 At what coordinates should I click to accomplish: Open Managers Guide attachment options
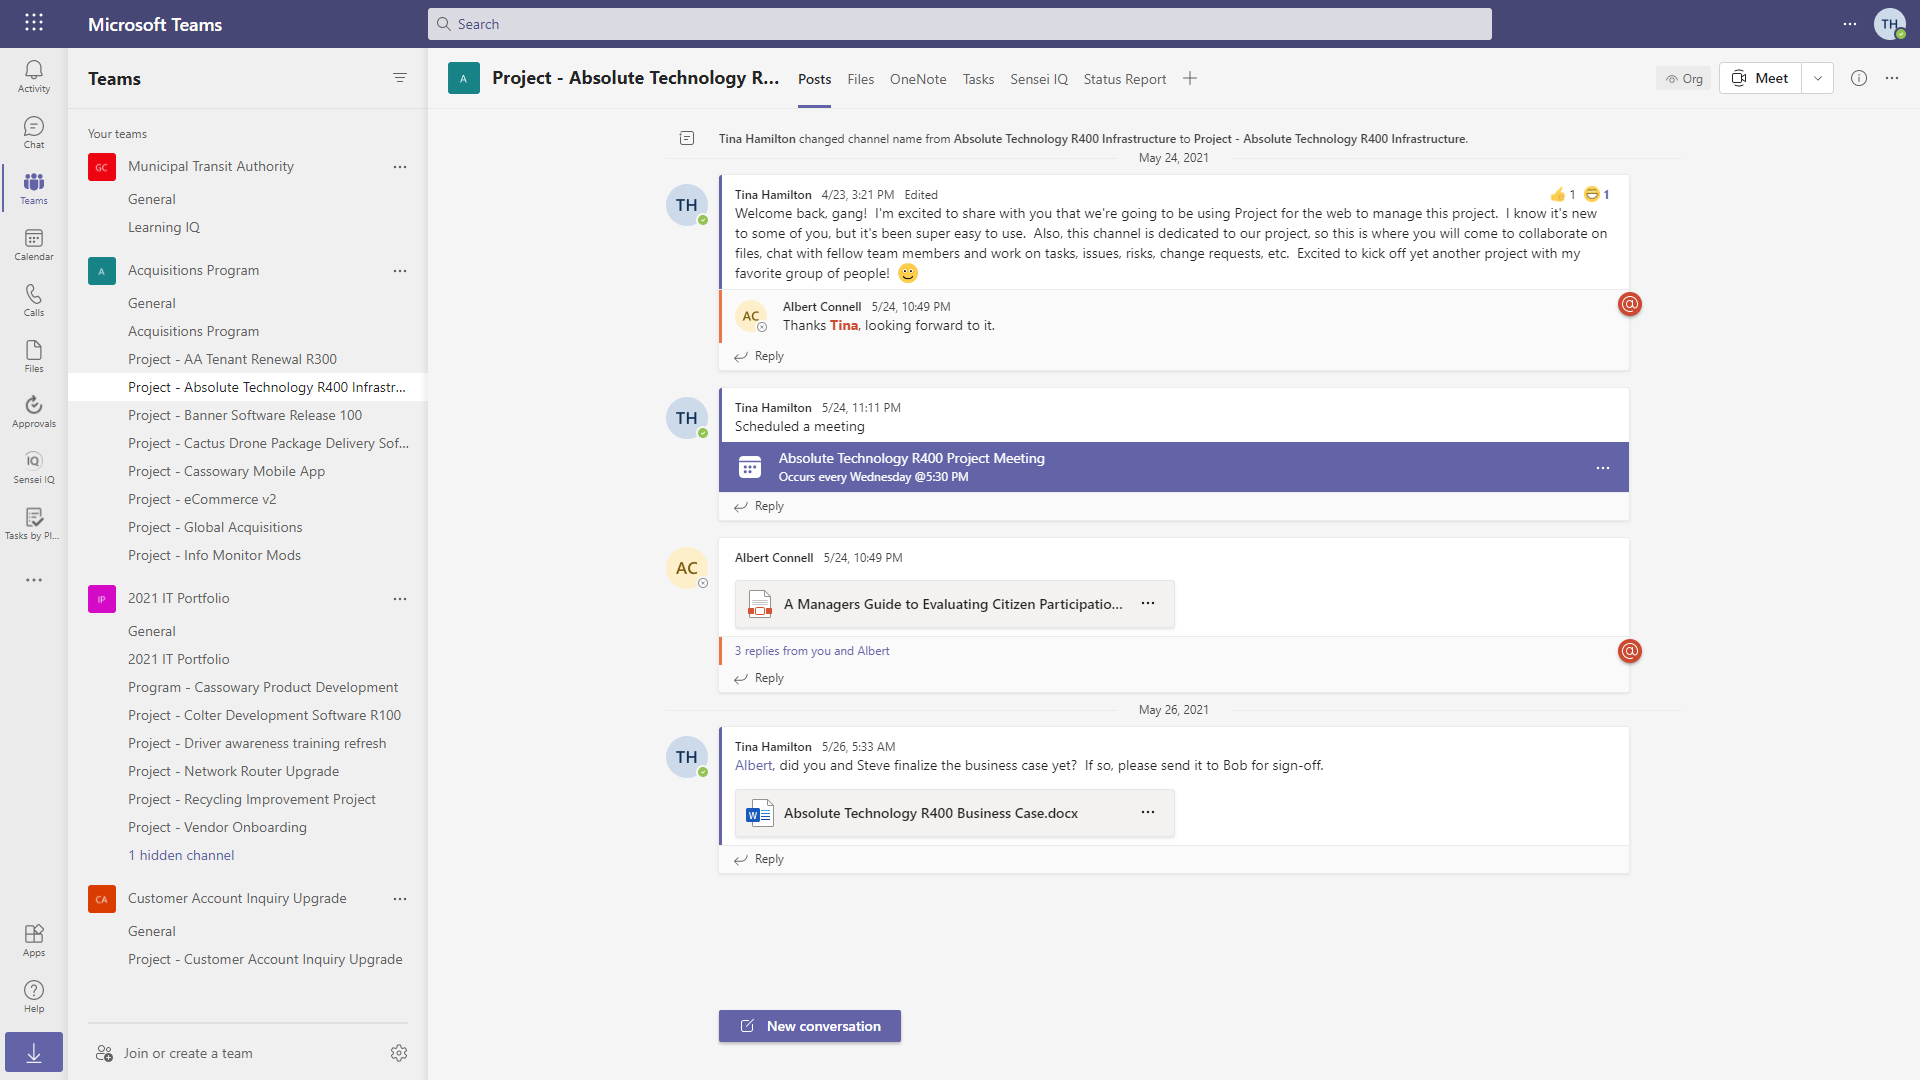coord(1148,603)
